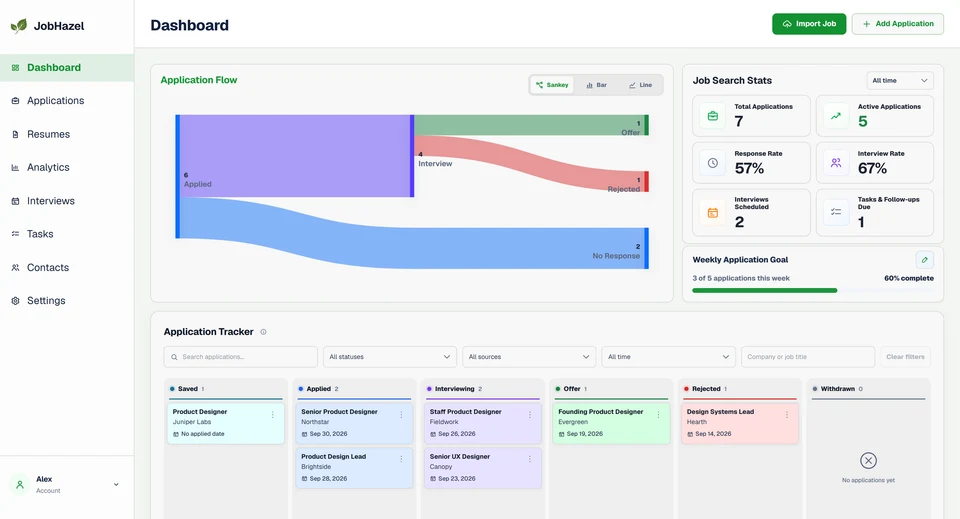
Task: Open options menu on Staff Product Designer card
Action: [530, 415]
